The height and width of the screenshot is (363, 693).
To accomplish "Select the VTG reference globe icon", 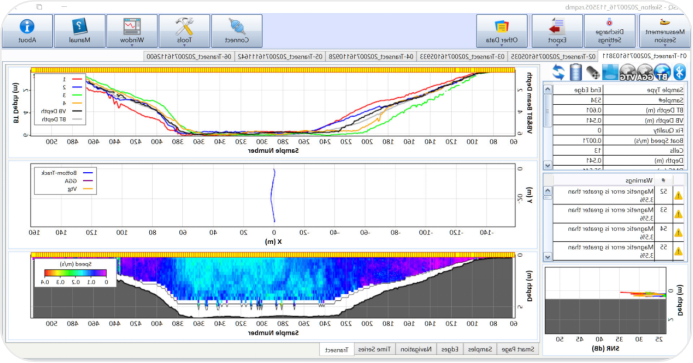I will click(628, 72).
